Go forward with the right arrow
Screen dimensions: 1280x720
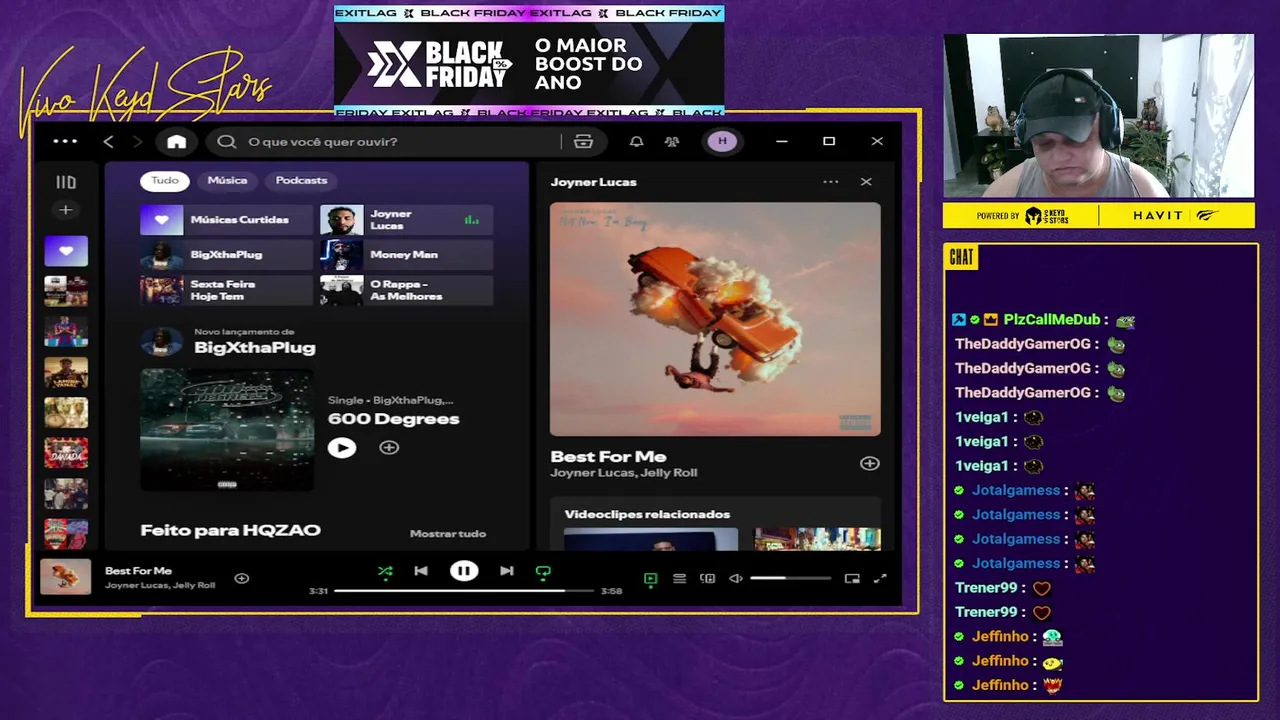tap(138, 142)
